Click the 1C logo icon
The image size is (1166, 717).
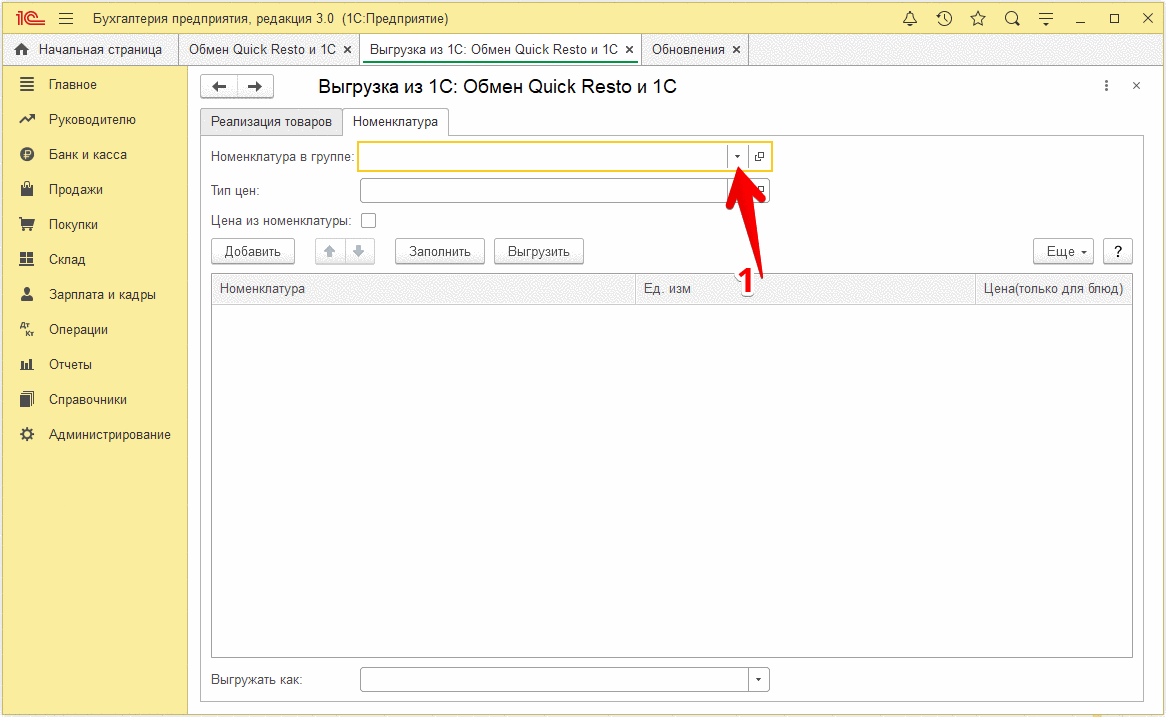coord(30,19)
